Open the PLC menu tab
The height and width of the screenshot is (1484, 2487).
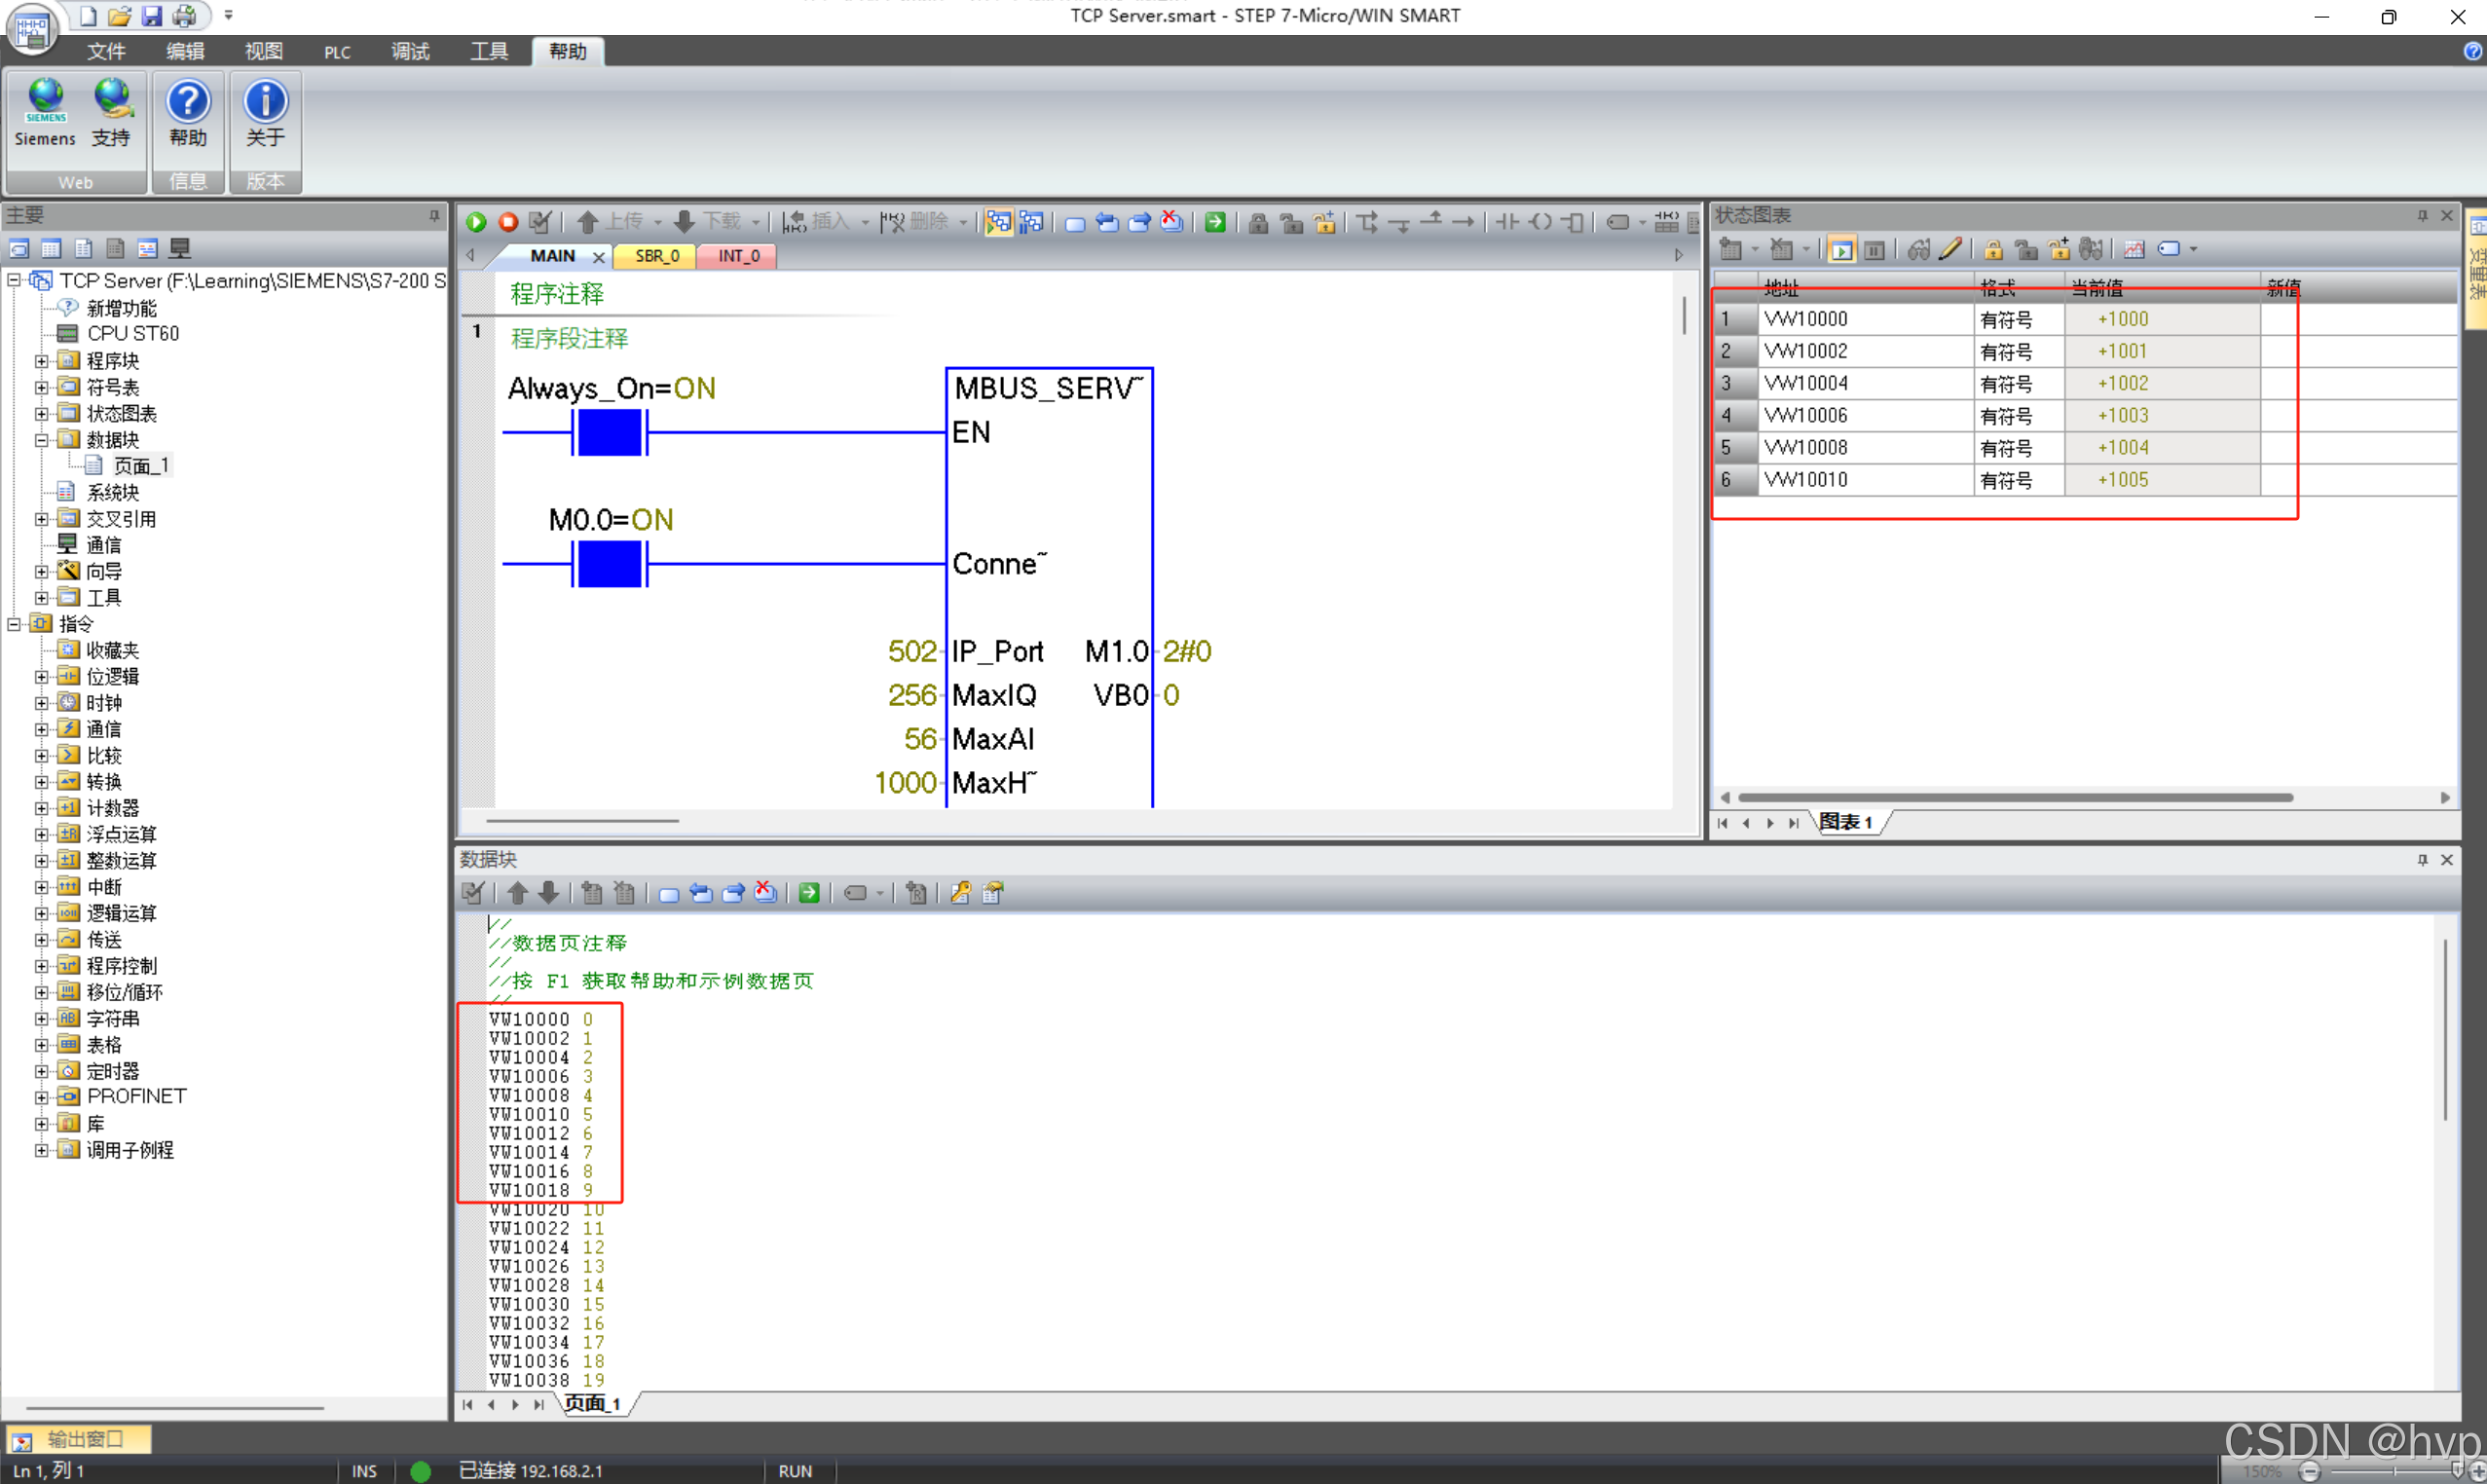pyautogui.click(x=337, y=52)
